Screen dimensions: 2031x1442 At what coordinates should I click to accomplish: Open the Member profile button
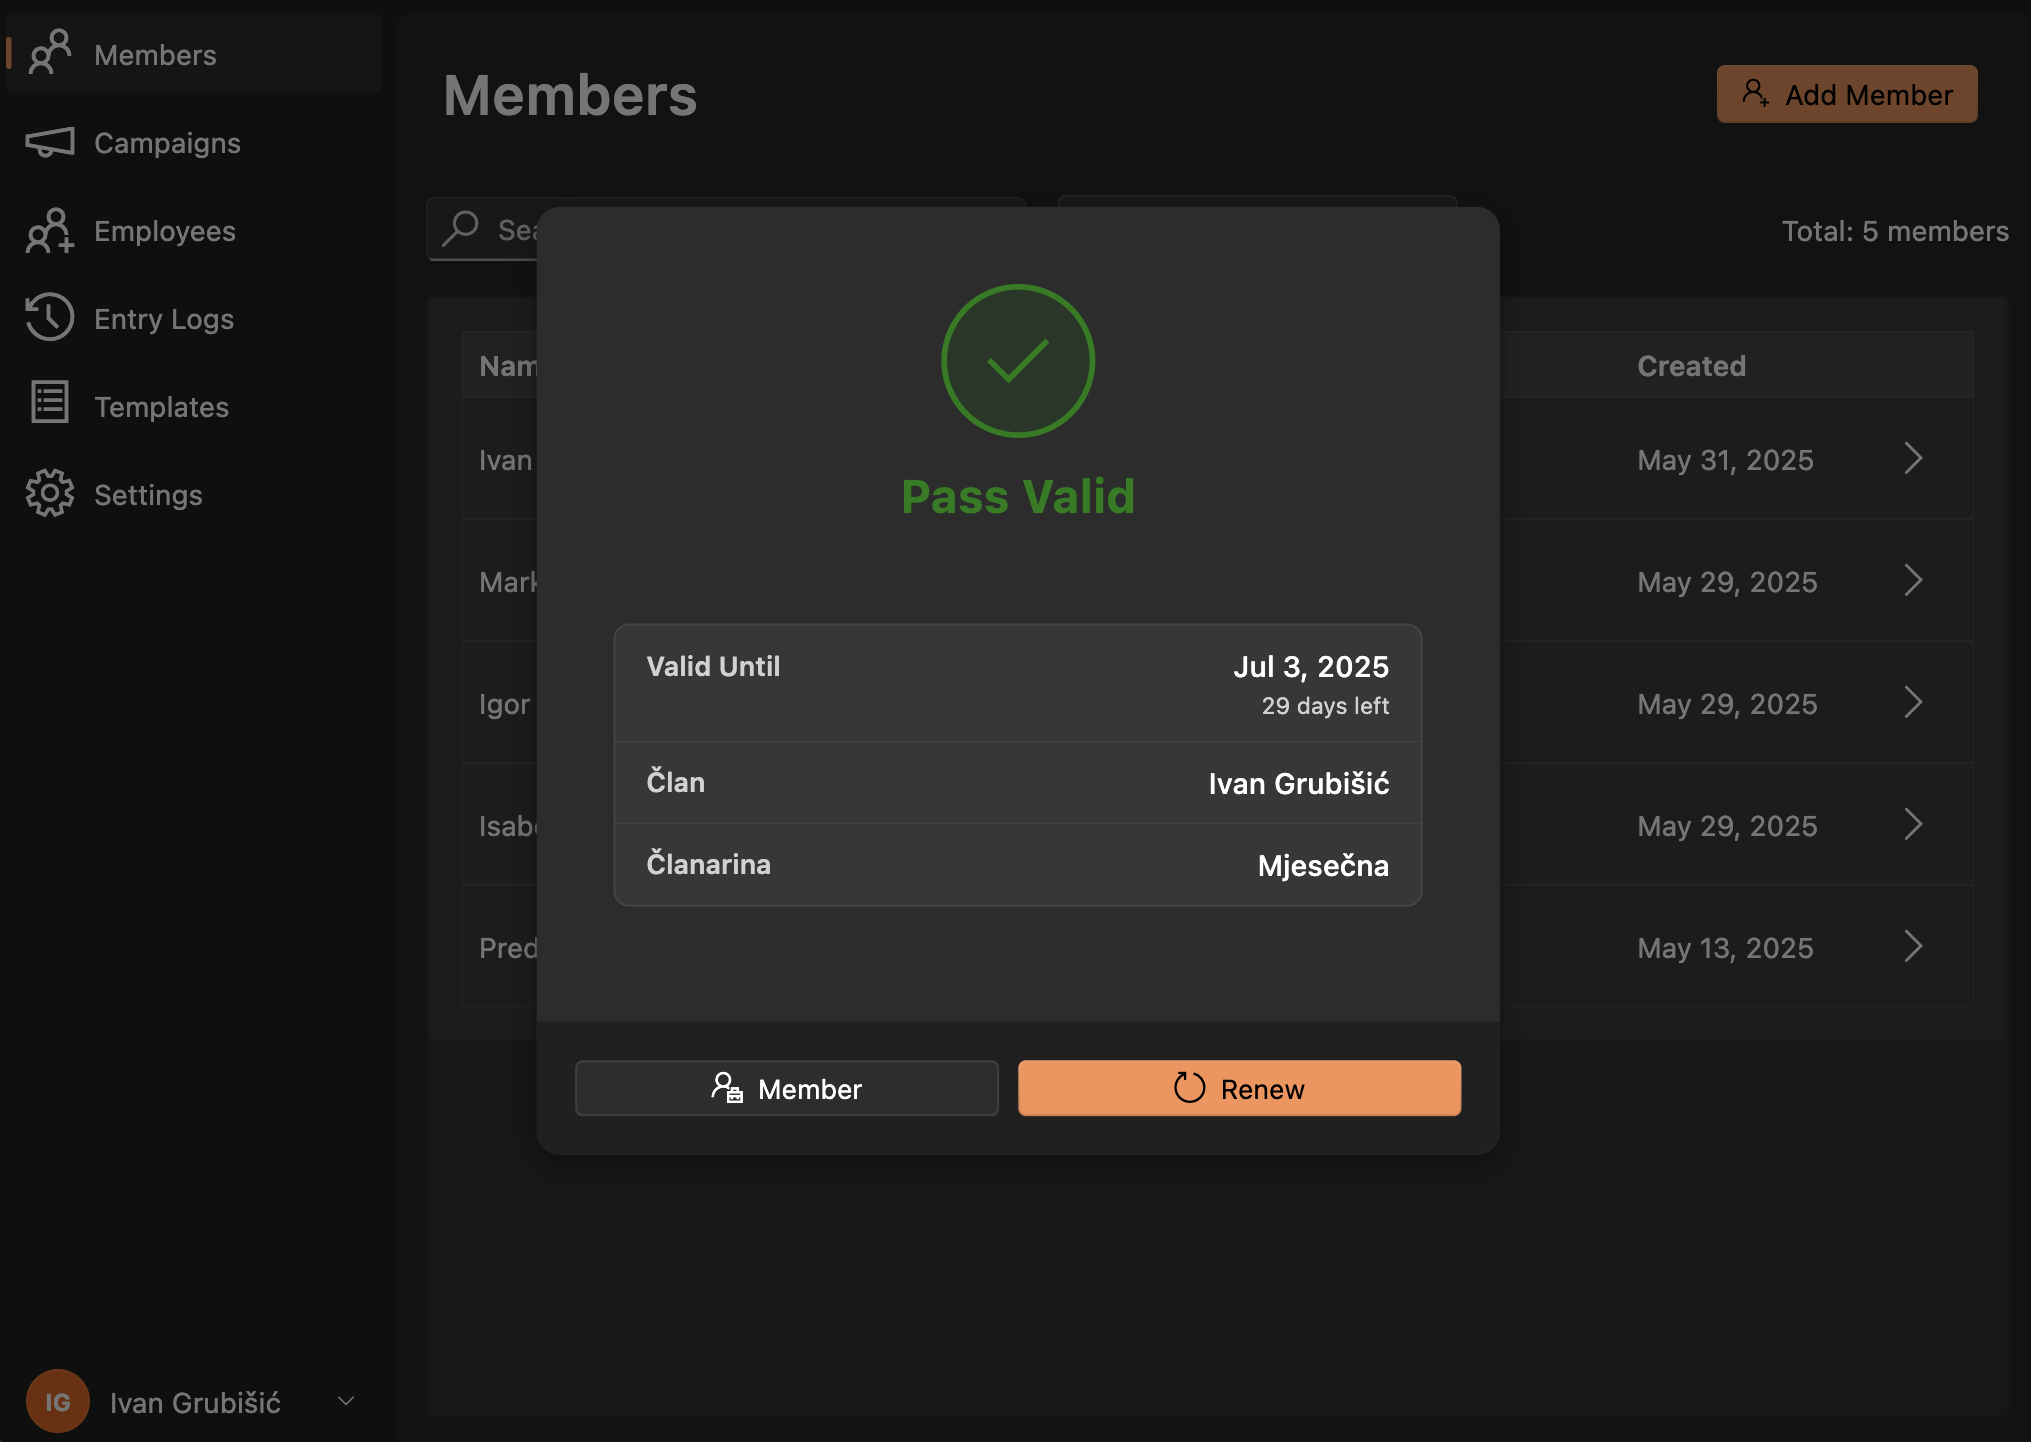click(x=786, y=1088)
